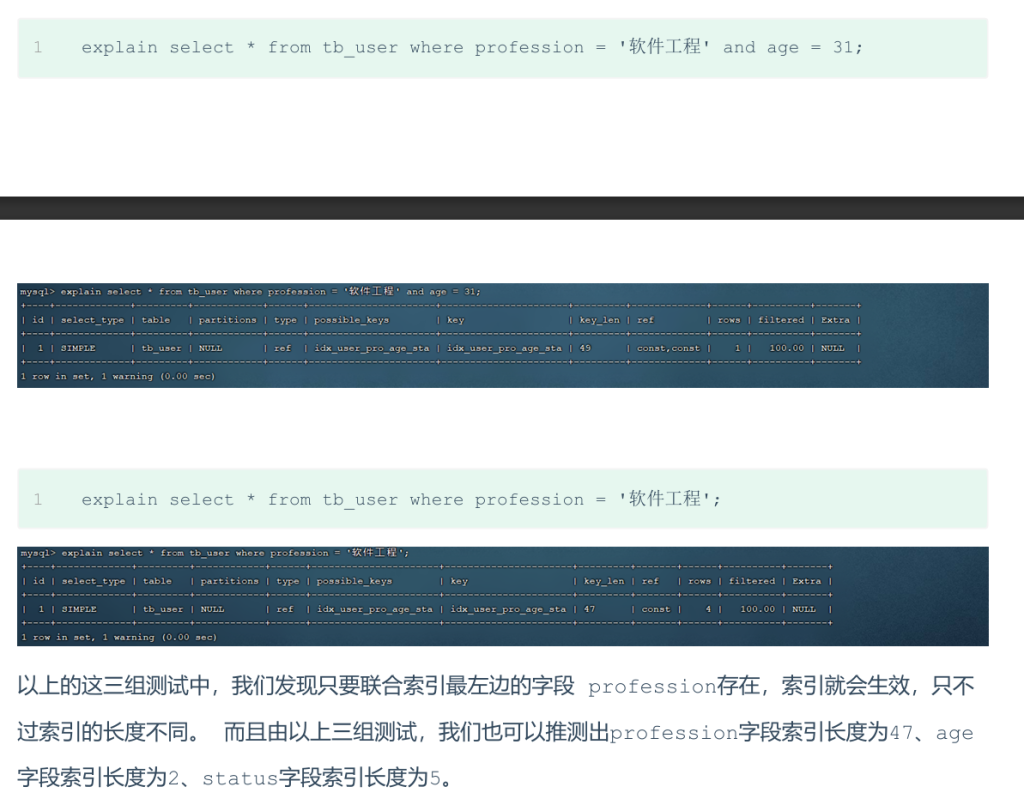Screen dimensions: 1024x805
Task: Click the number 47 in the paragraph
Action: tap(901, 733)
